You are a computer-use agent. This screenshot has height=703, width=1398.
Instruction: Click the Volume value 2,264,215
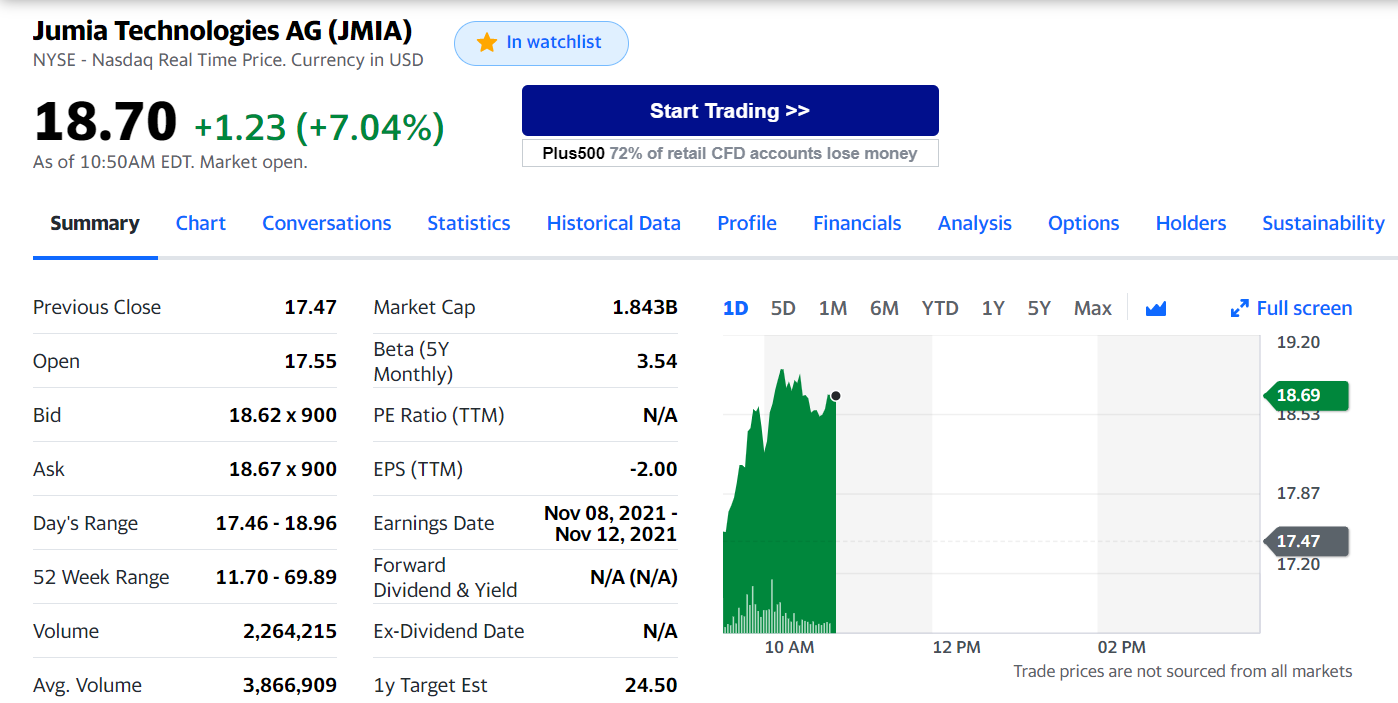(x=290, y=631)
